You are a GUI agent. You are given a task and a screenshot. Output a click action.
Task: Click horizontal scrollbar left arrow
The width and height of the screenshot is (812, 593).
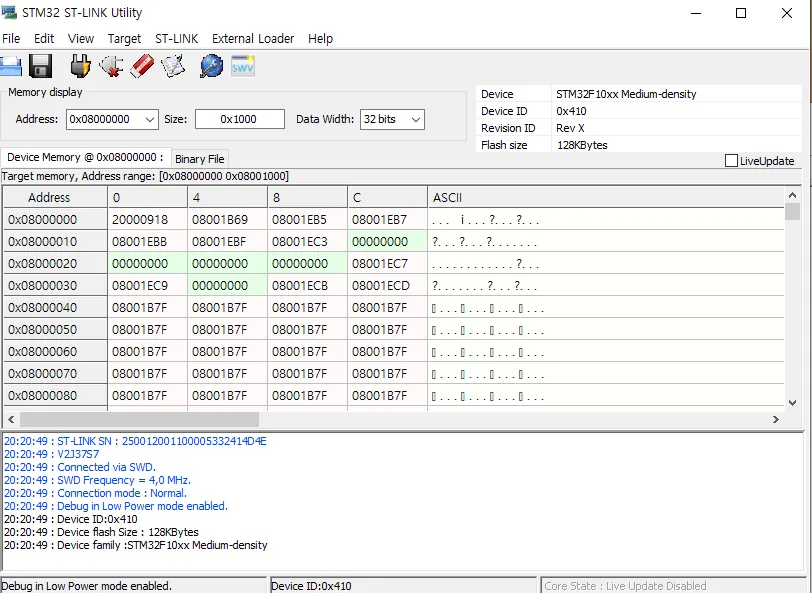click(x=11, y=420)
